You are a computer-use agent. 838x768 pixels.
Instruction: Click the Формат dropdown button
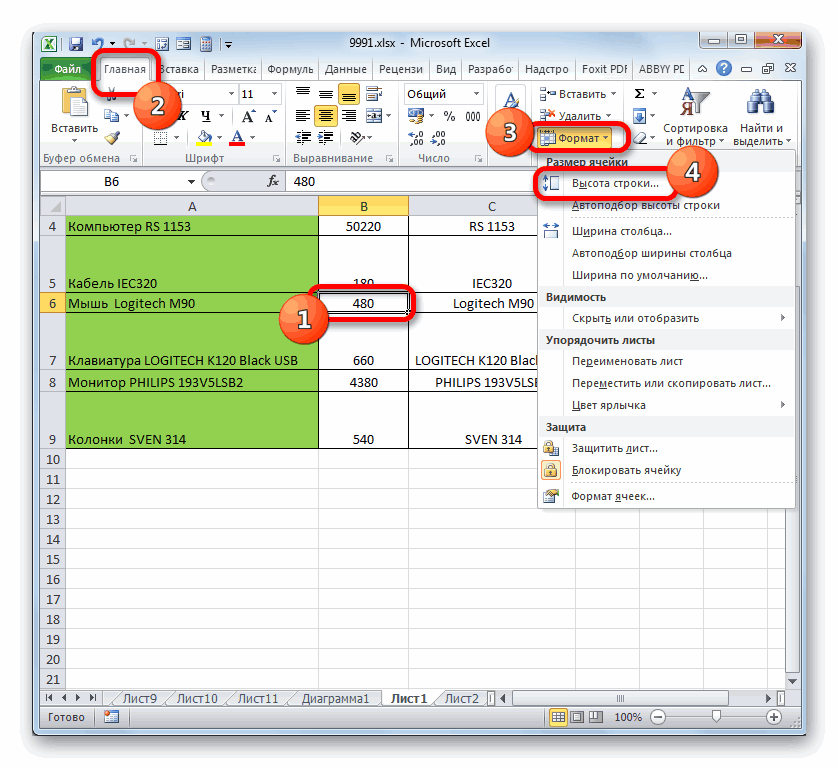point(575,138)
